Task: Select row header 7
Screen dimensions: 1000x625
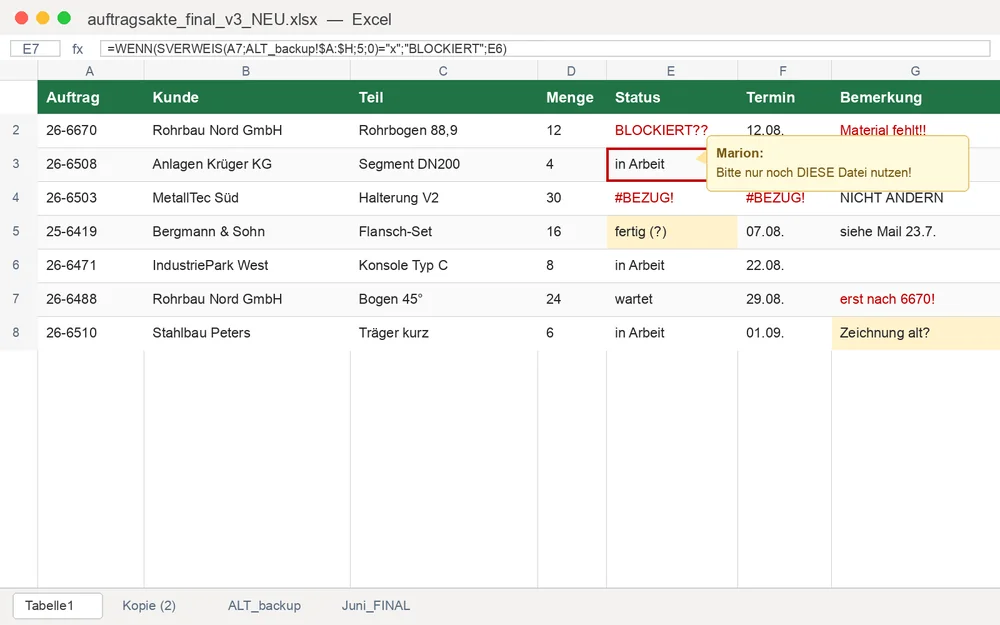Action: pyautogui.click(x=18, y=299)
